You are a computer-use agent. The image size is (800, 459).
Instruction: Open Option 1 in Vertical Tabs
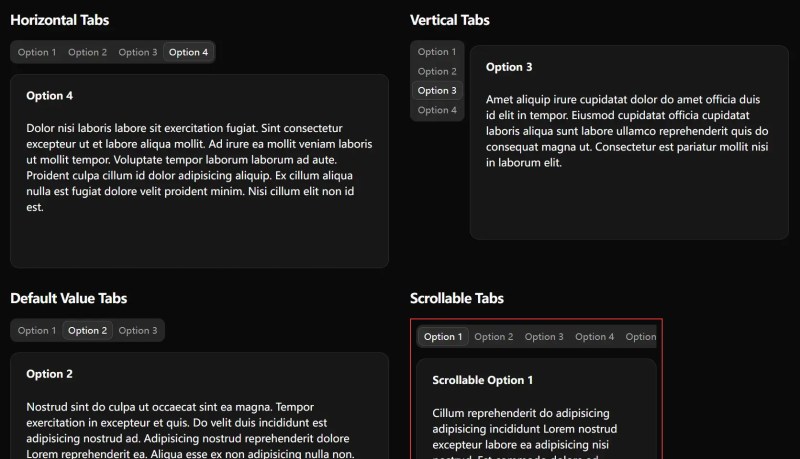click(x=437, y=52)
